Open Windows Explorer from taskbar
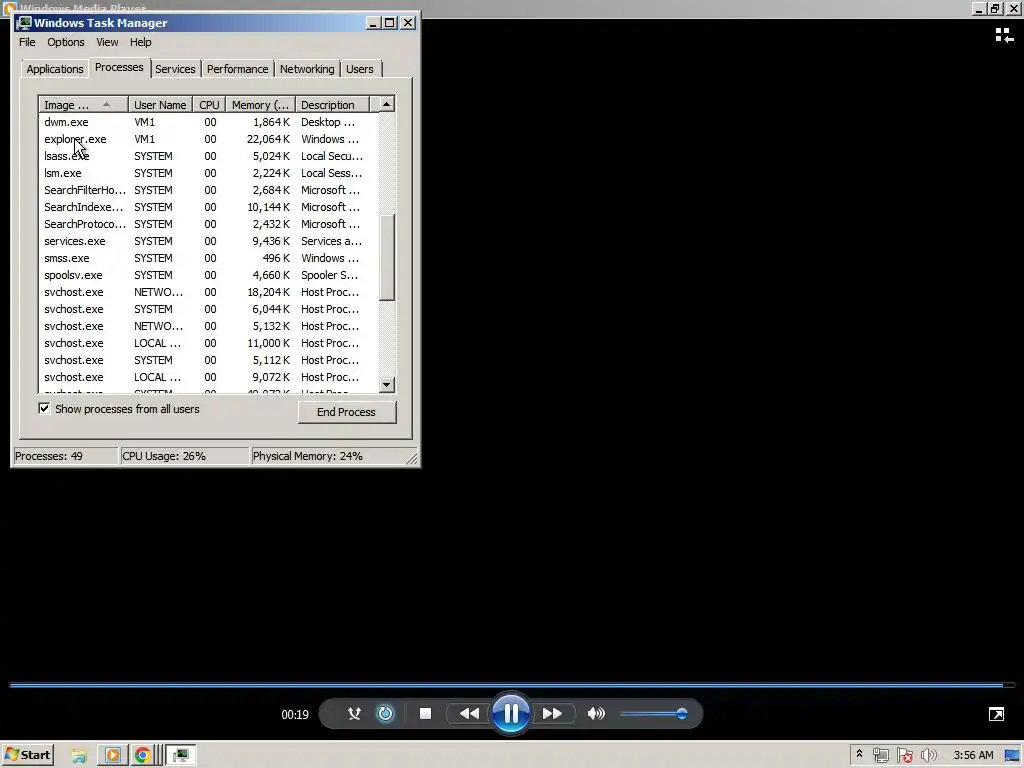The height and width of the screenshot is (768, 1024). 80,756
